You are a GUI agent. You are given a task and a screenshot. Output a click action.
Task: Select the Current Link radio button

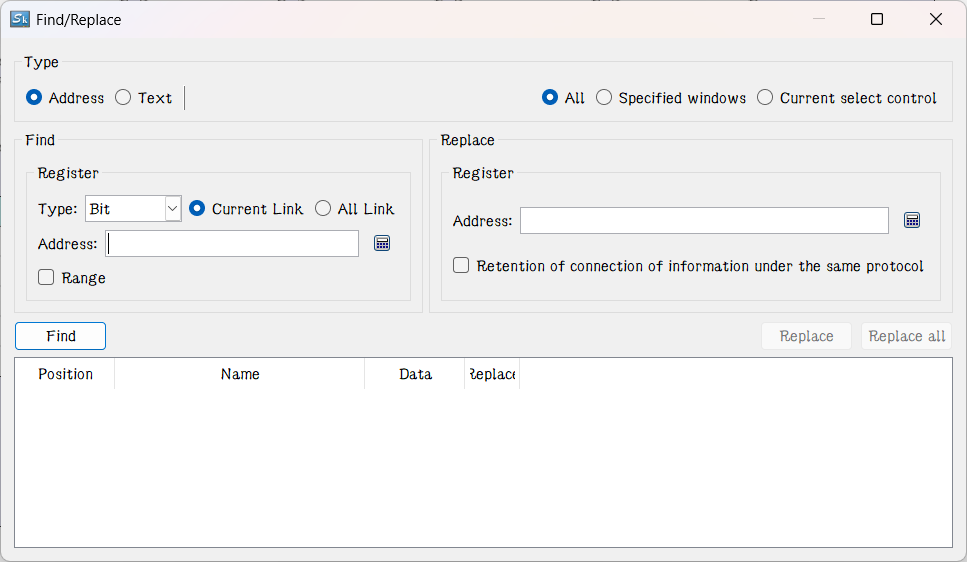197,209
